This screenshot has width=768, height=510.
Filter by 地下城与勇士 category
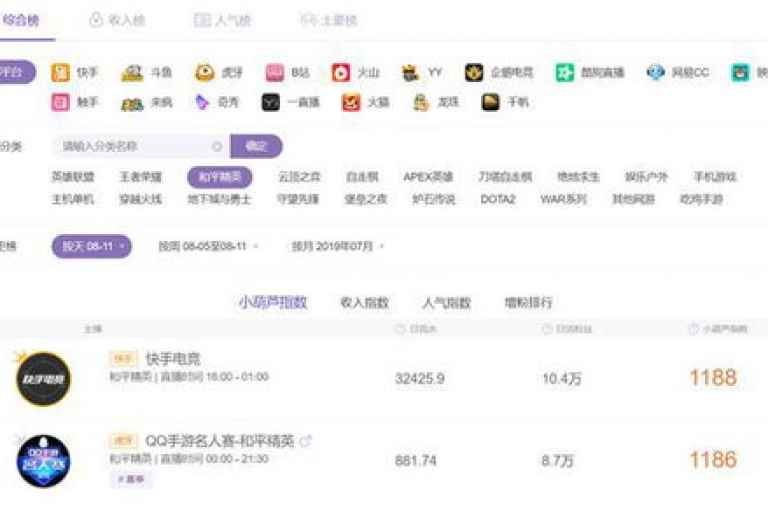(219, 199)
